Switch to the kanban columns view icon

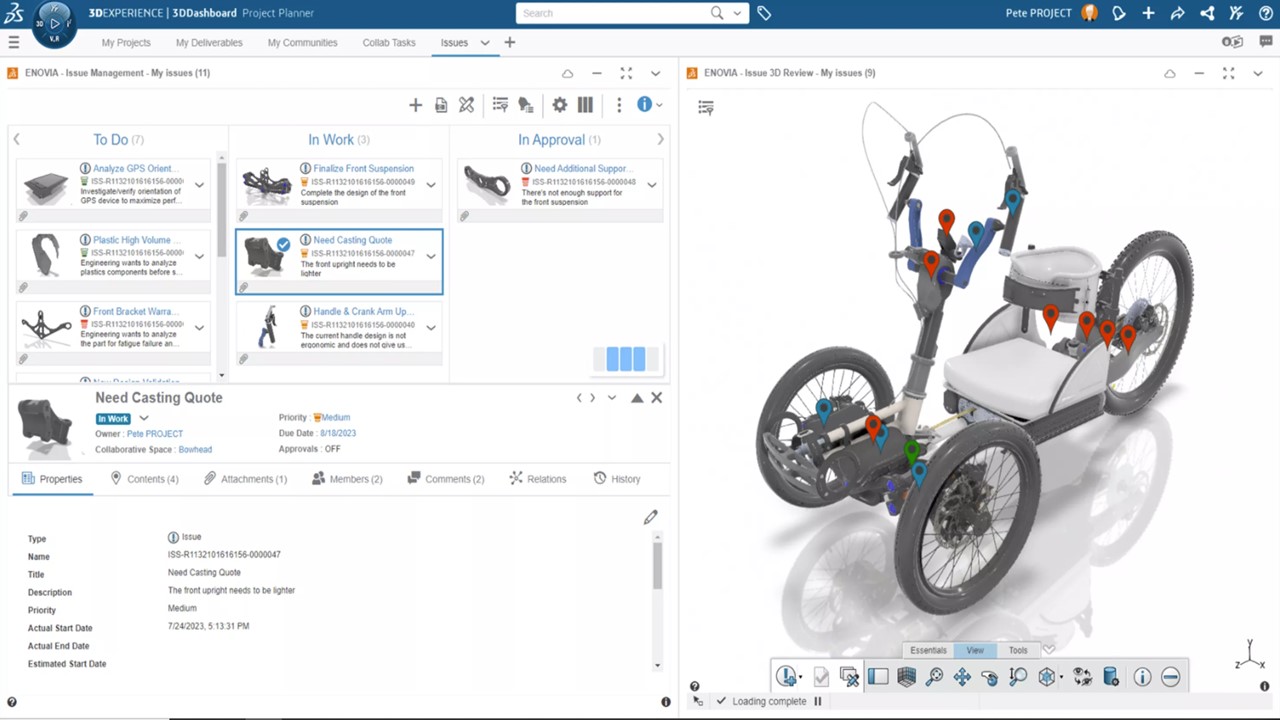click(x=585, y=105)
